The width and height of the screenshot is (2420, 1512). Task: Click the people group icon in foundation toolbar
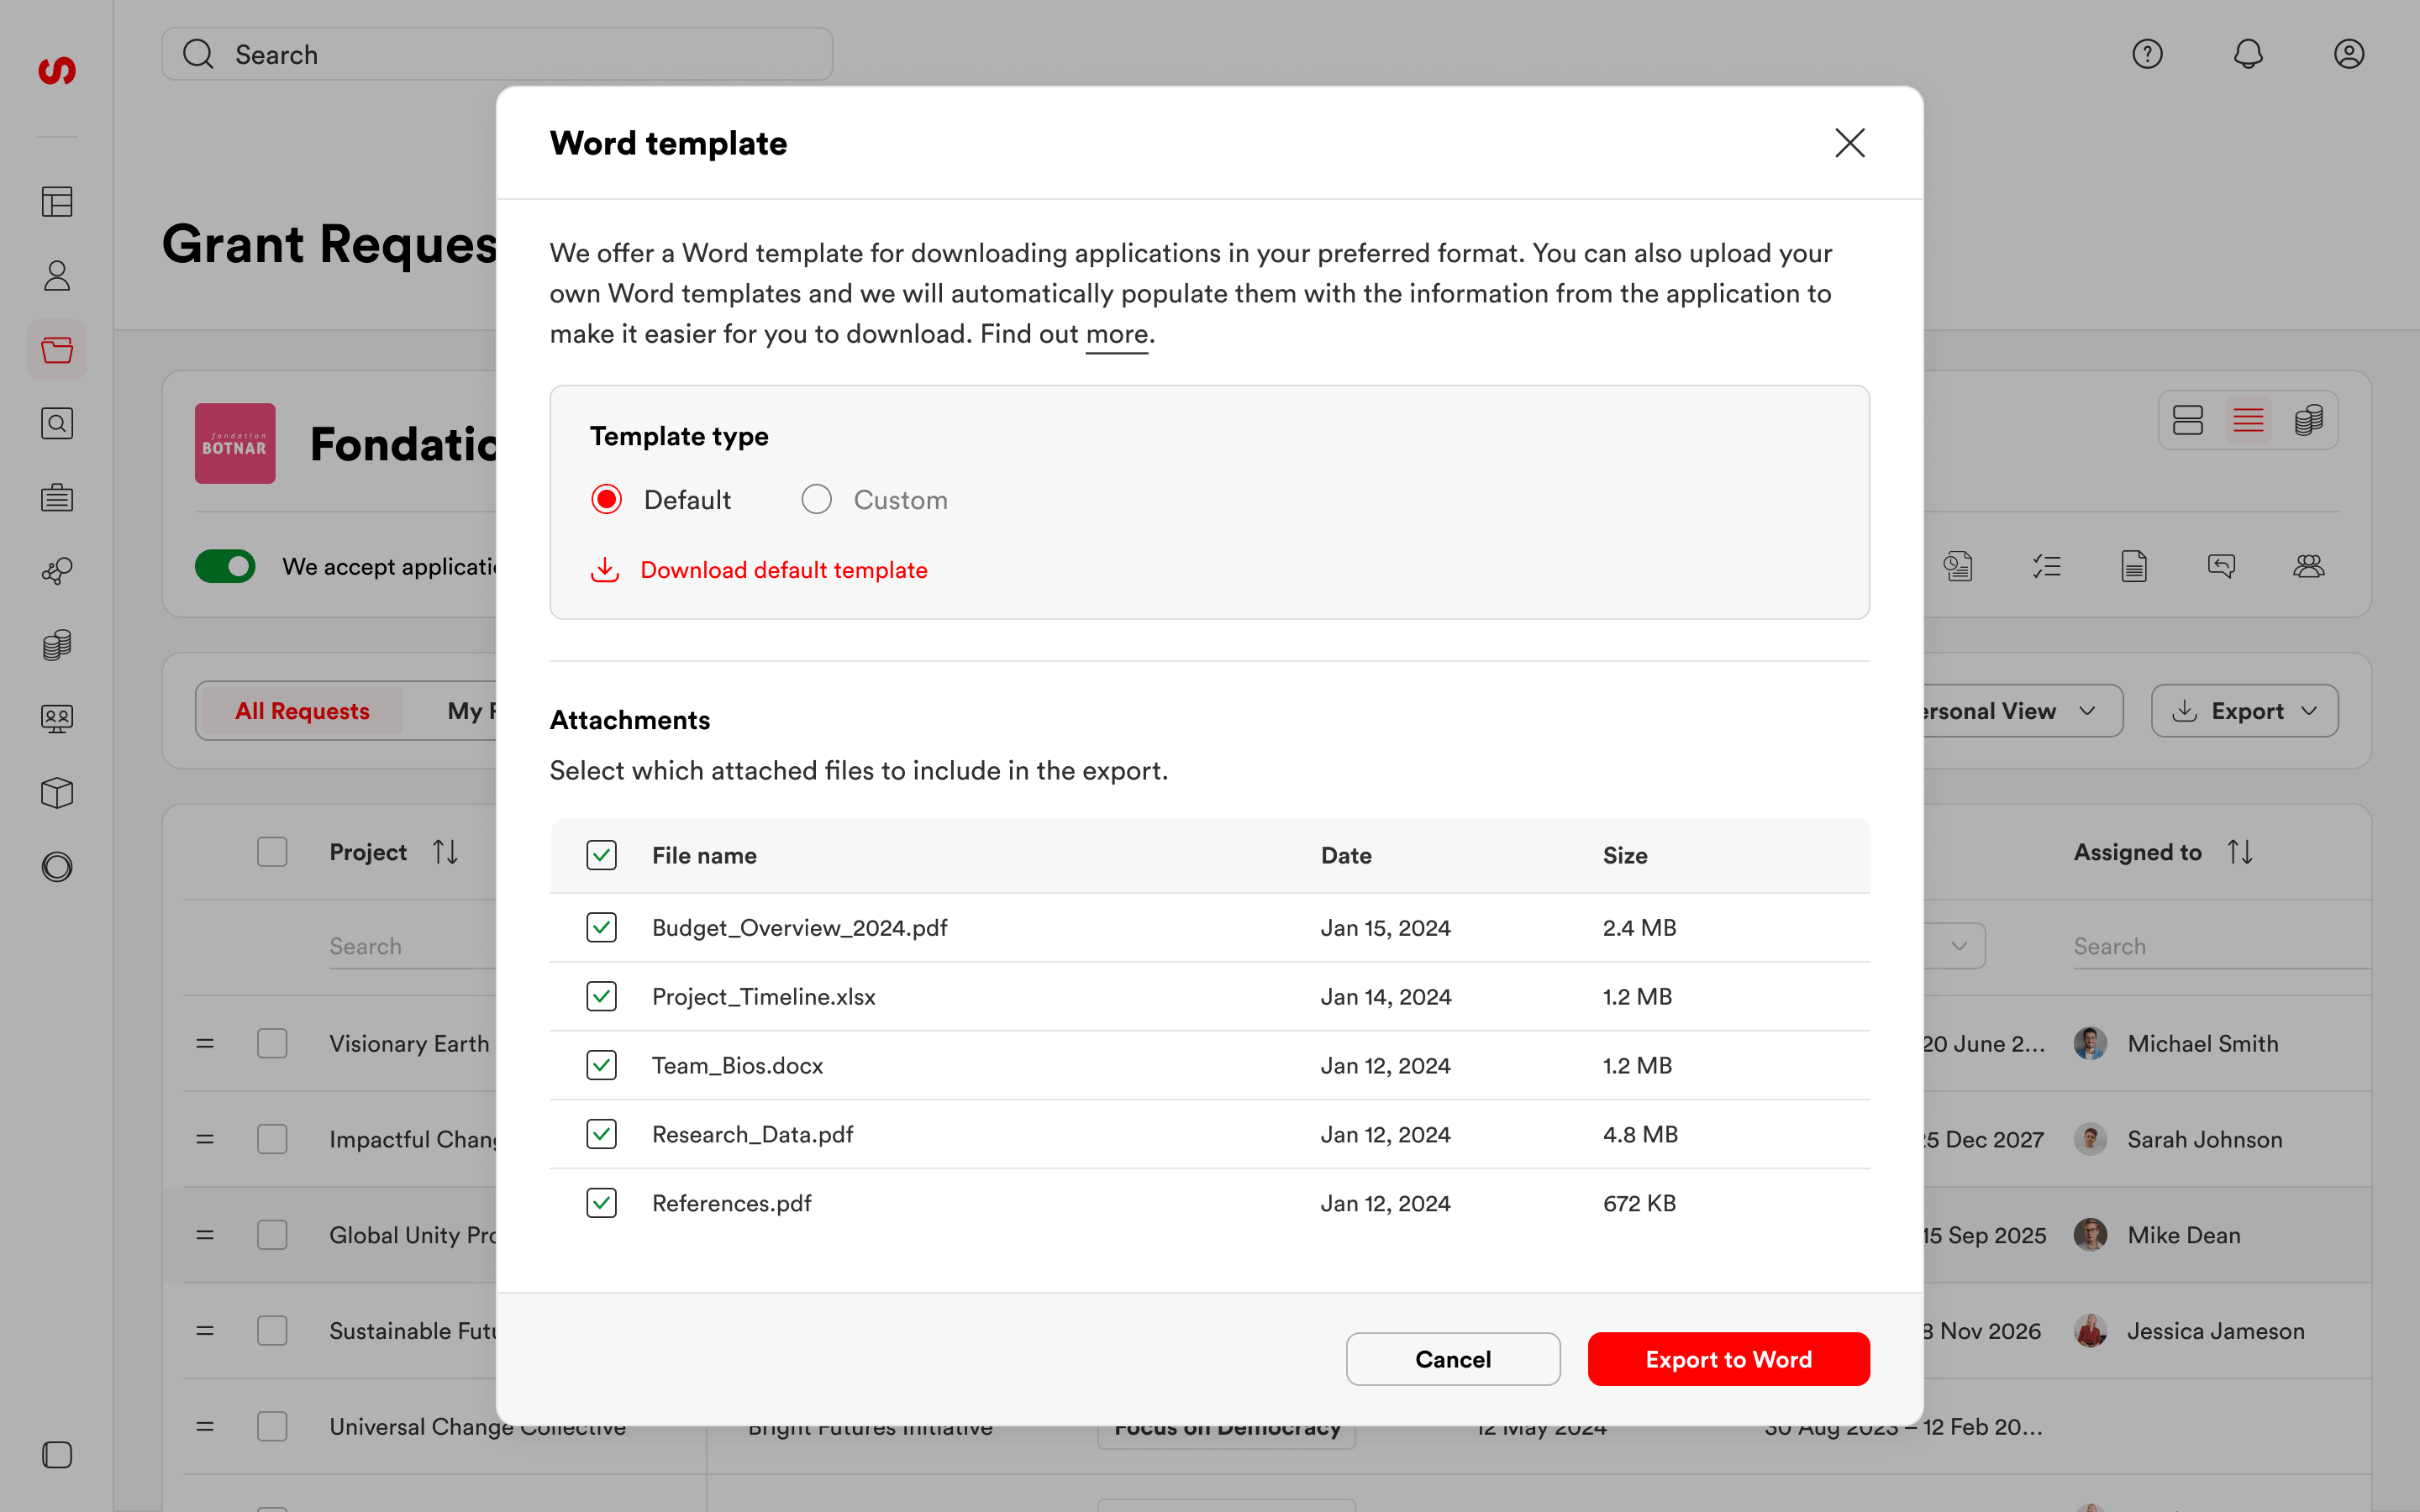(2308, 567)
